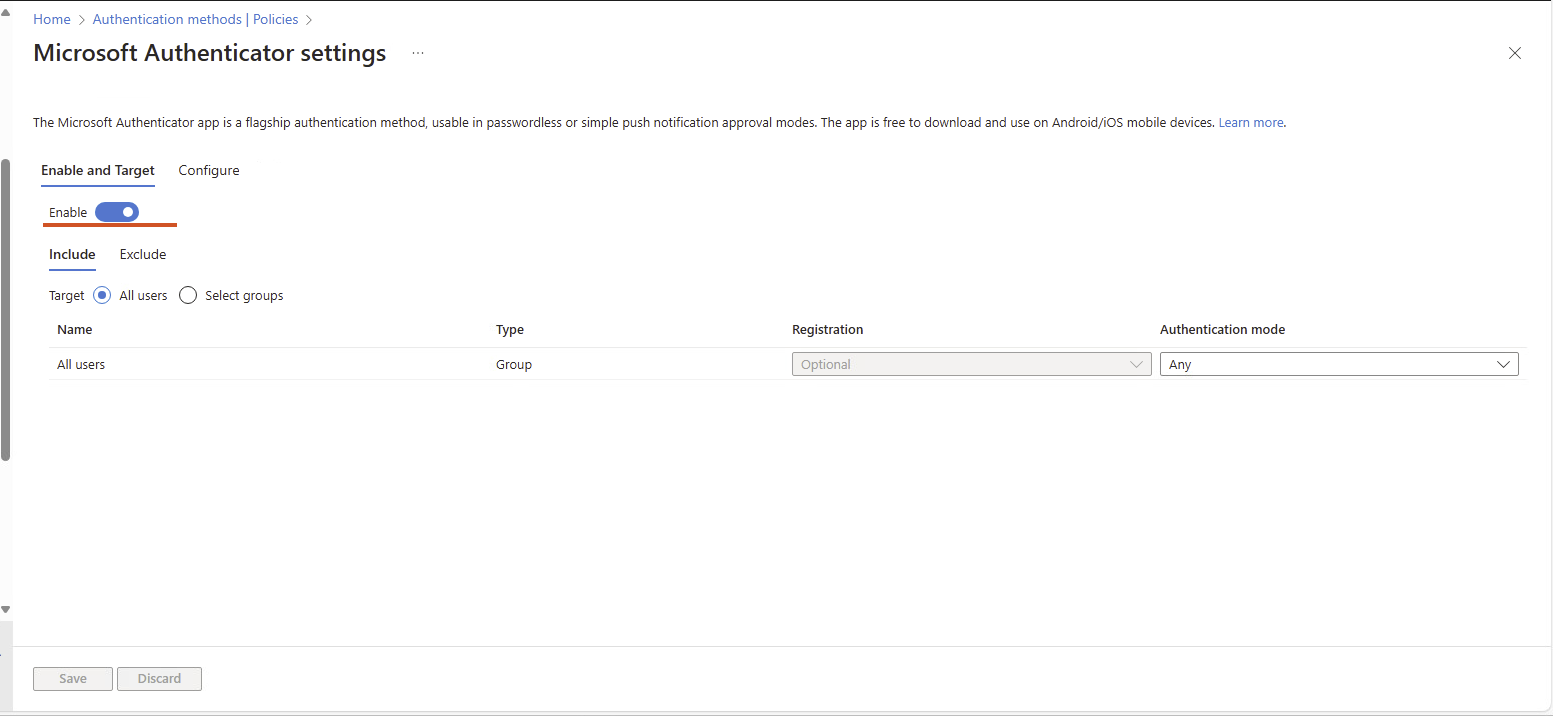The height and width of the screenshot is (716, 1553).
Task: Switch to the Configure tab
Action: (x=209, y=170)
